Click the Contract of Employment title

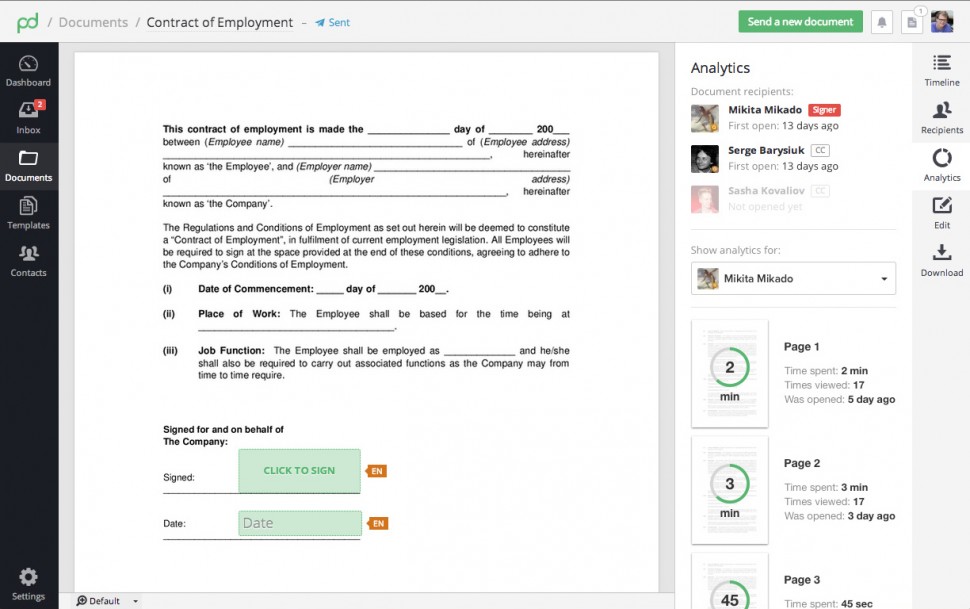click(220, 22)
